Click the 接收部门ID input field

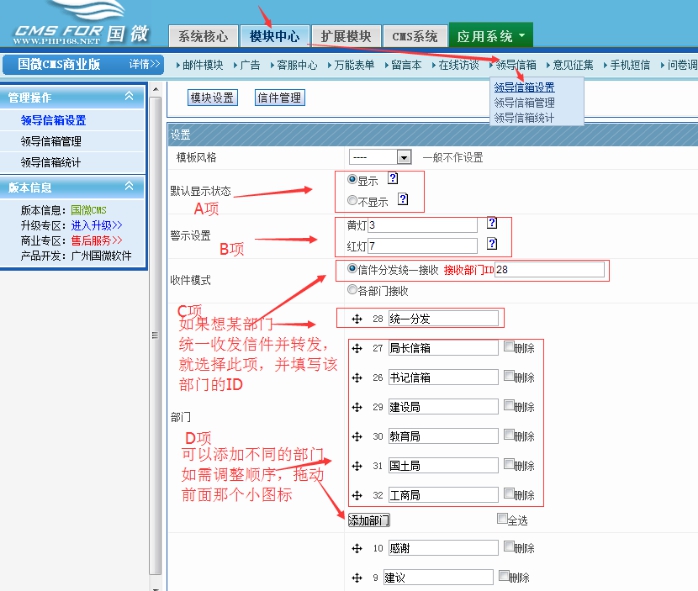(549, 269)
